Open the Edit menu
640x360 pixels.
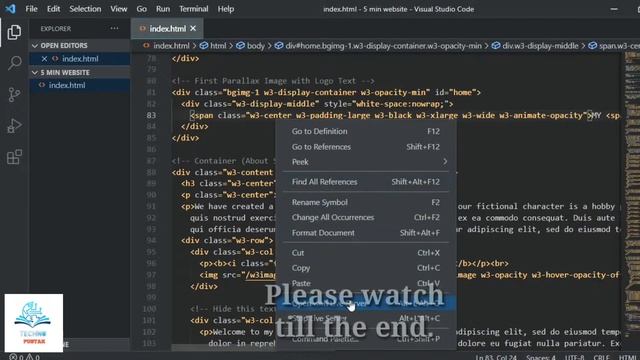tap(53, 9)
